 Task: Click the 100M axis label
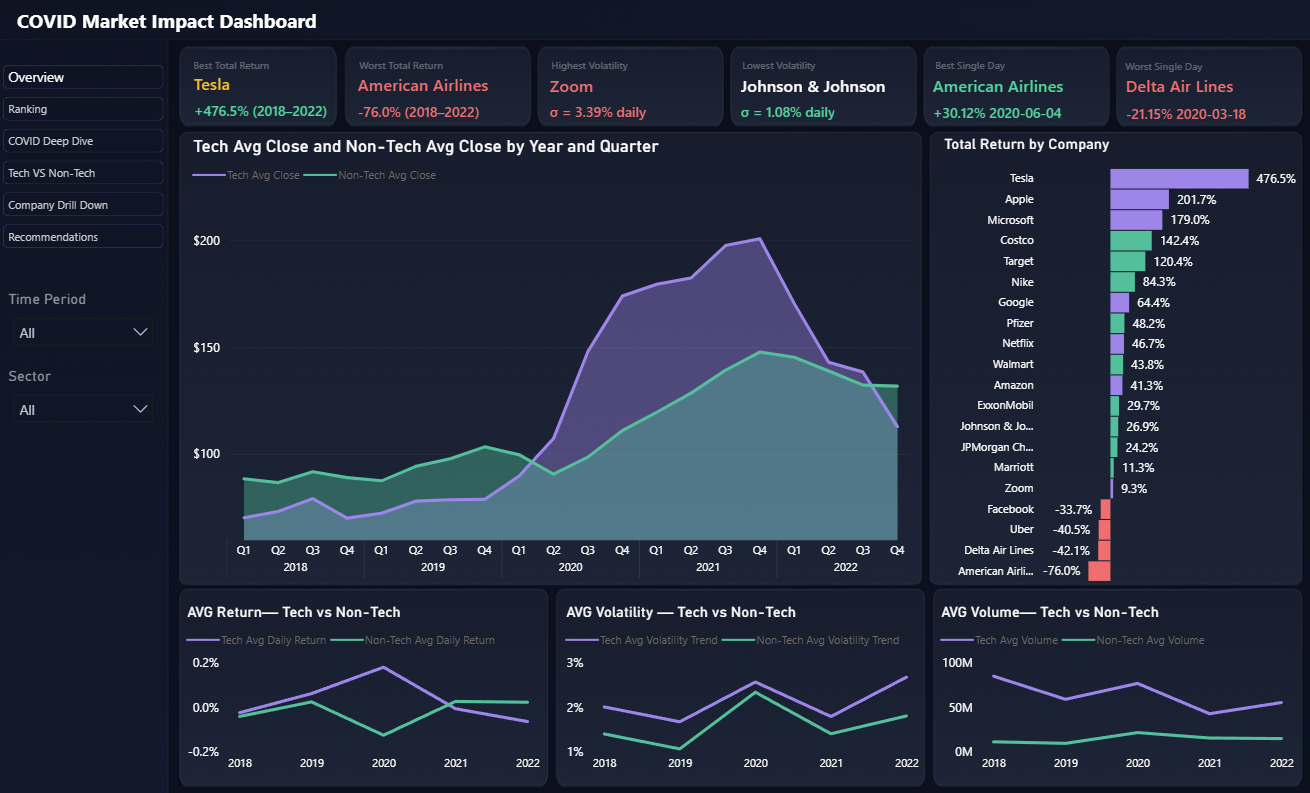tap(958, 663)
